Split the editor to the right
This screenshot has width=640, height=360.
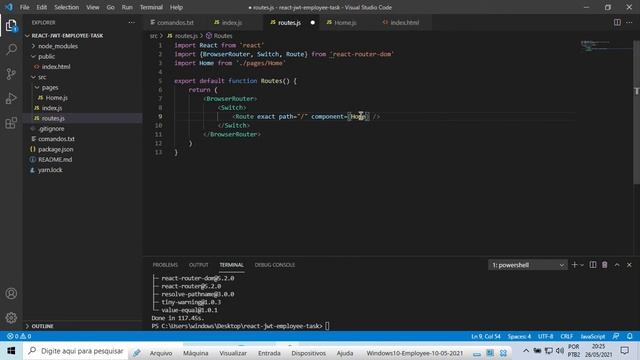(617, 22)
